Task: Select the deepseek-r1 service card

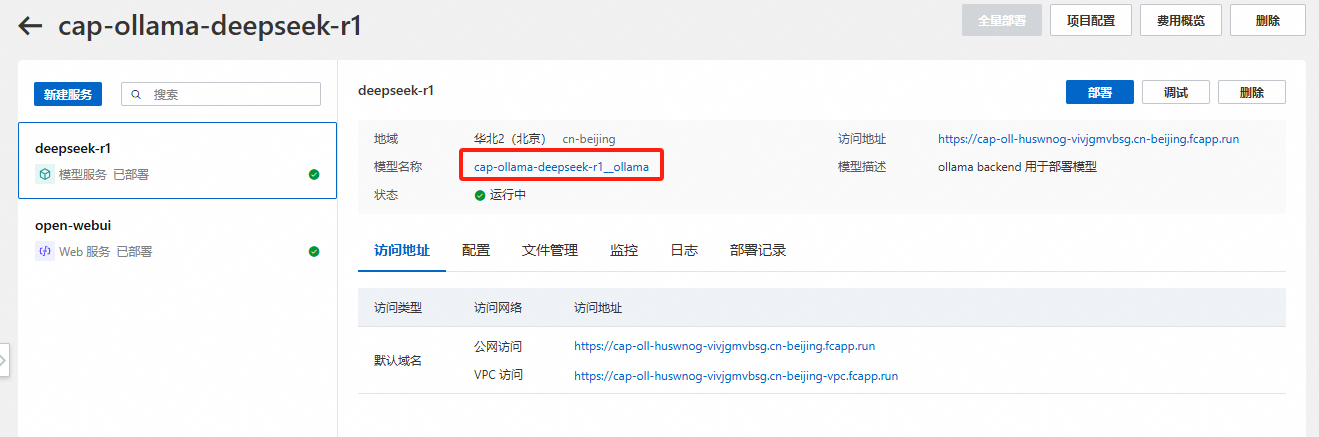Action: coord(177,161)
